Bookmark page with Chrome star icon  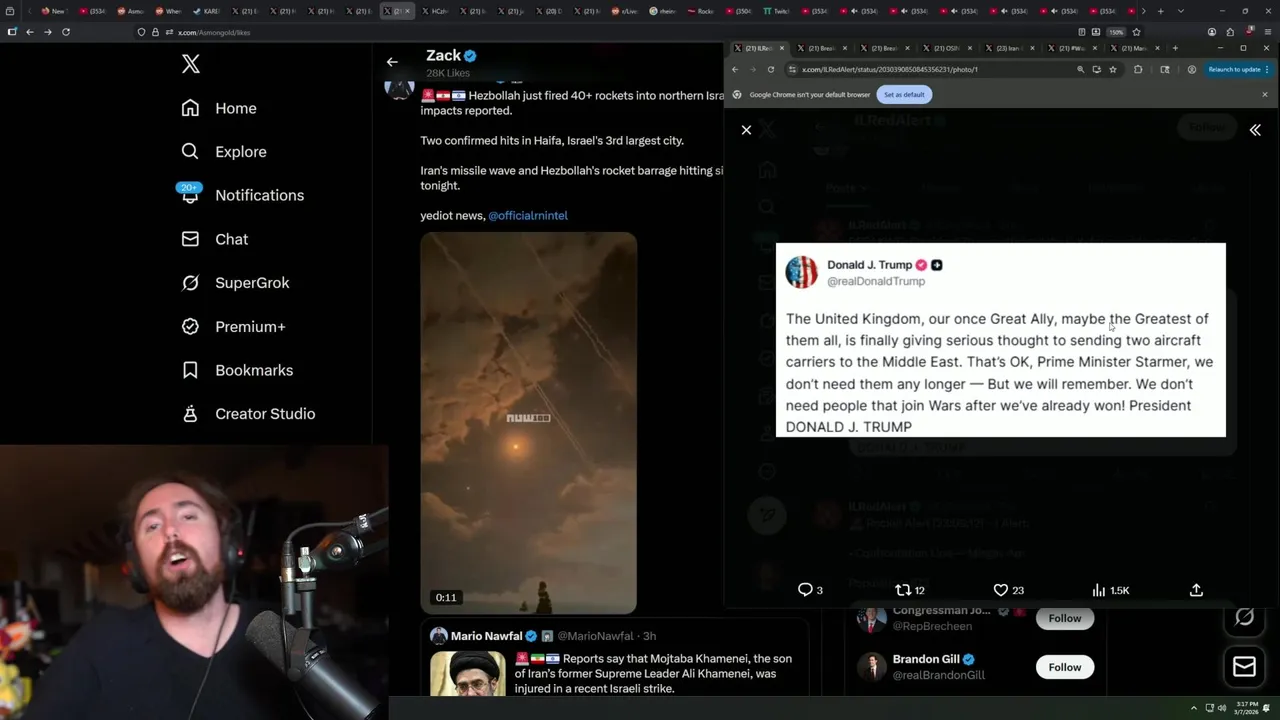[1113, 70]
